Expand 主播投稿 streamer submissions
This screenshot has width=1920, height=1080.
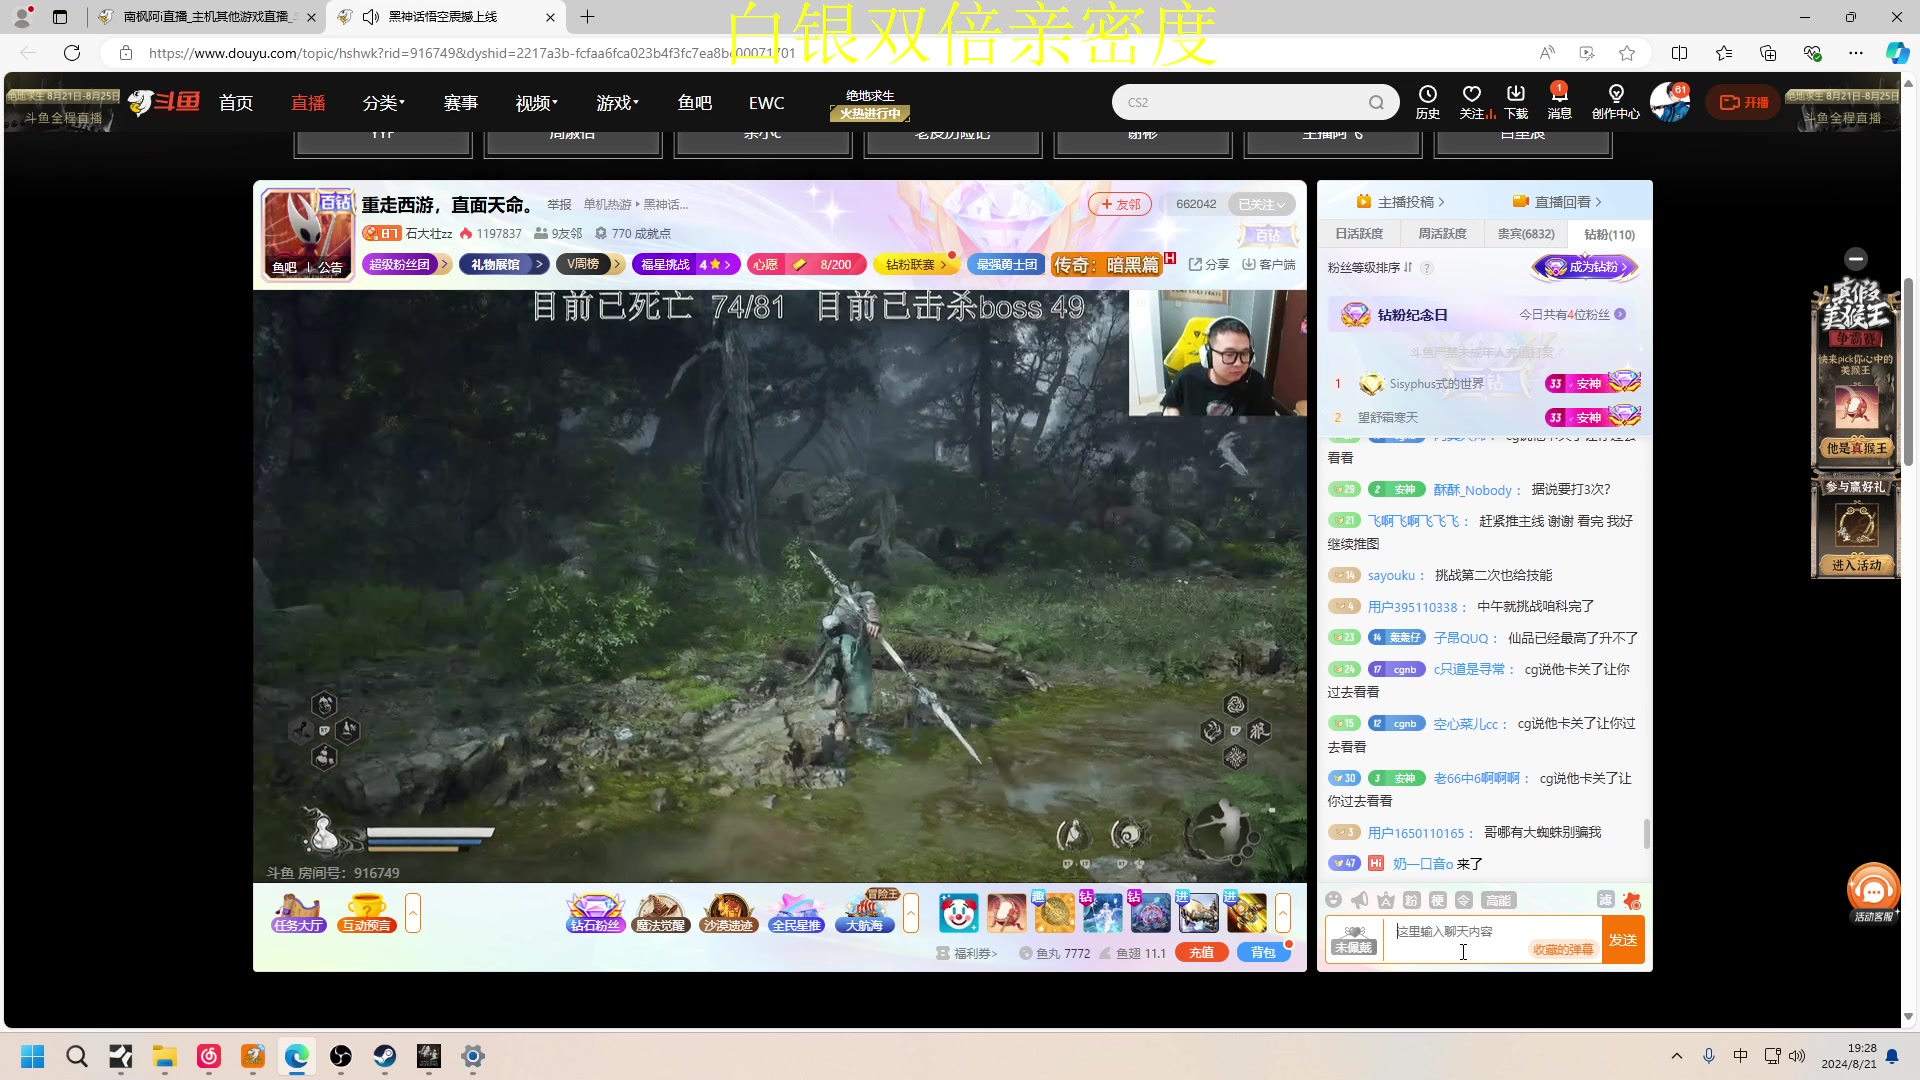(x=1400, y=202)
